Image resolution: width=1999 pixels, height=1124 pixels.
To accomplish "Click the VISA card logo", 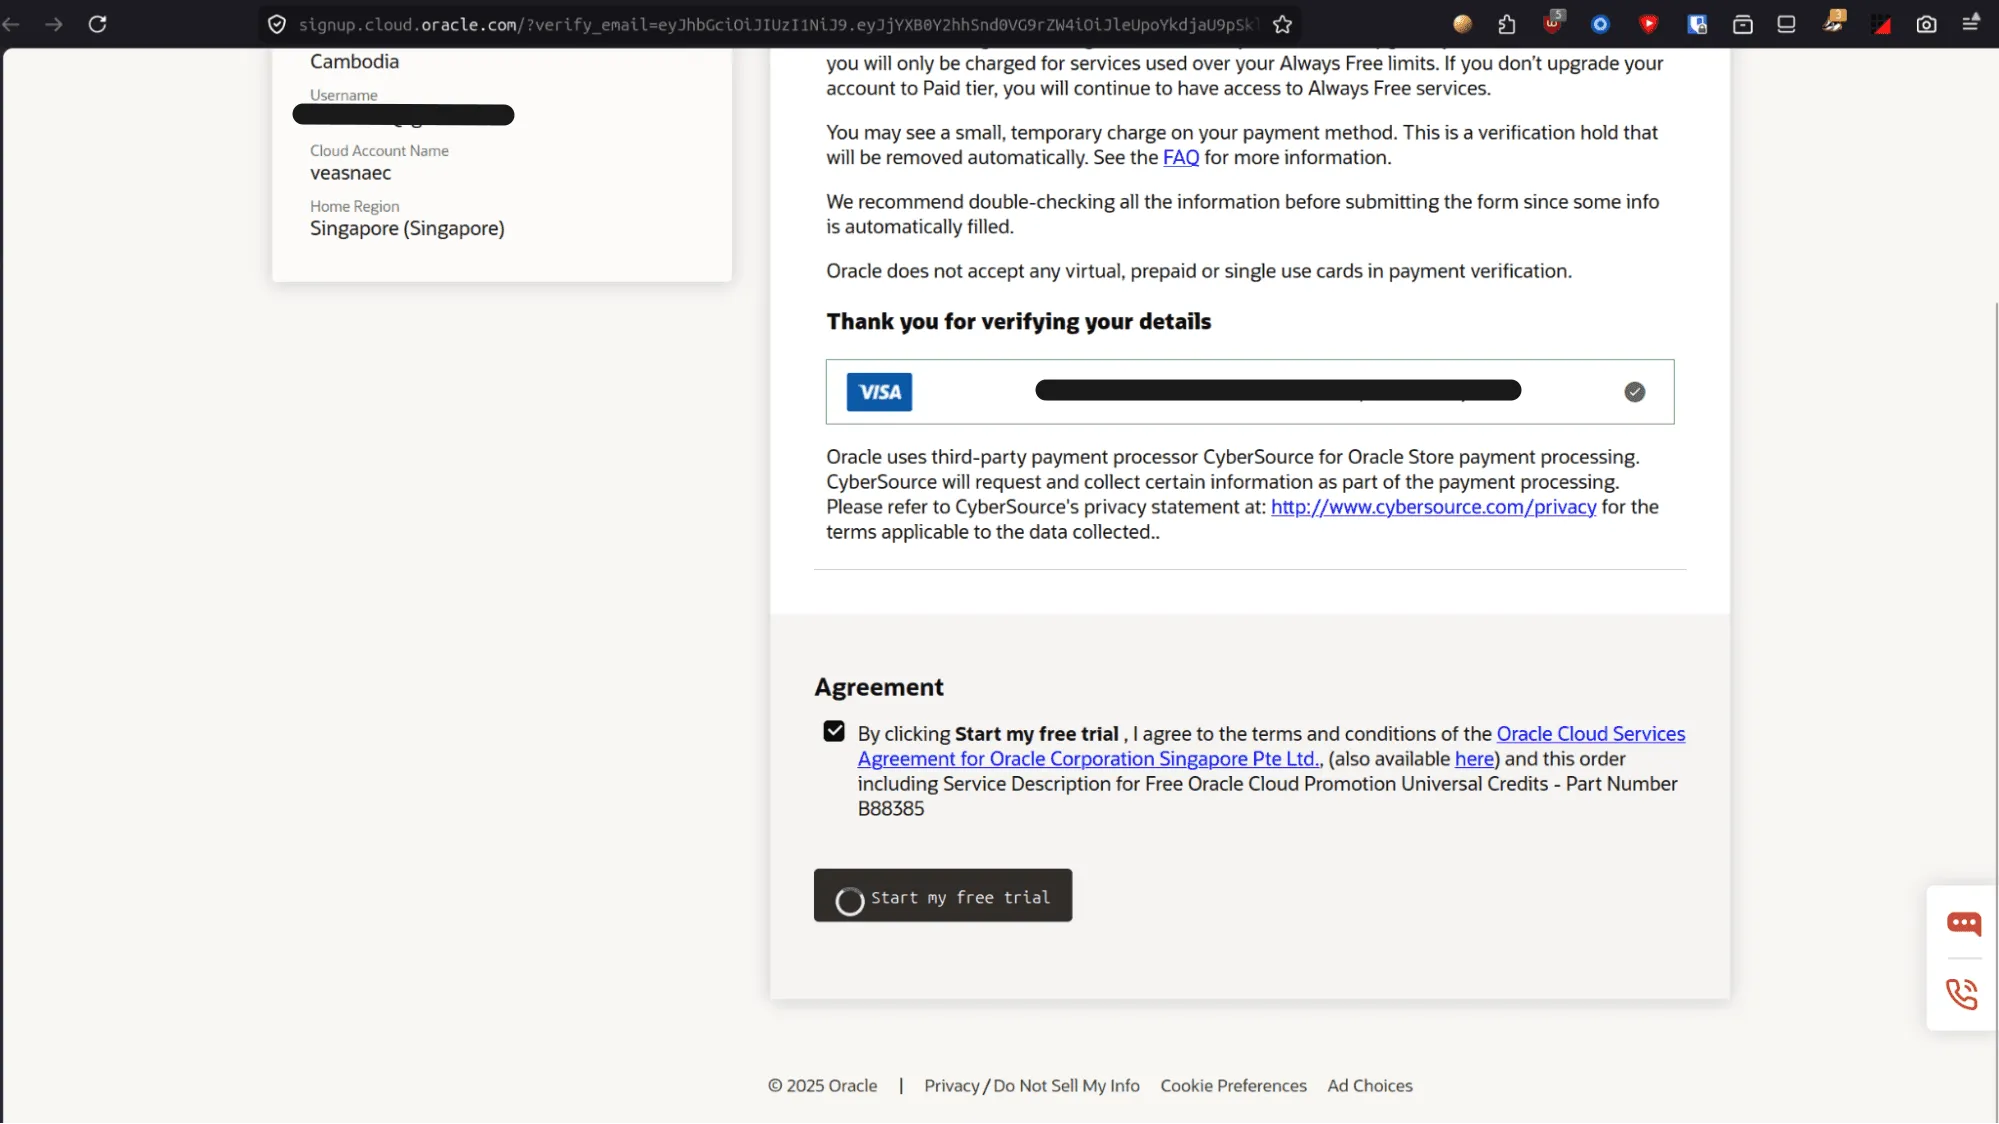I will tap(879, 392).
